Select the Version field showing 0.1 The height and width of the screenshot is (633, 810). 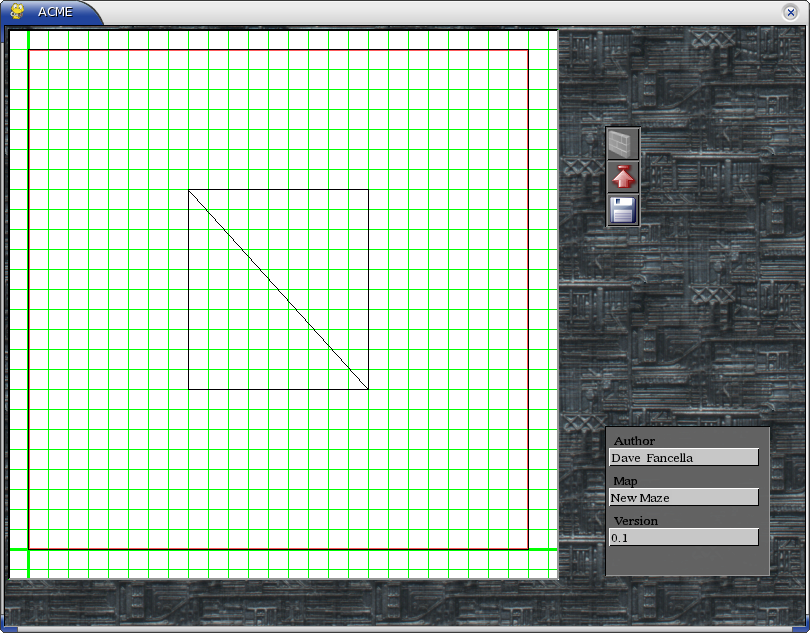683,538
